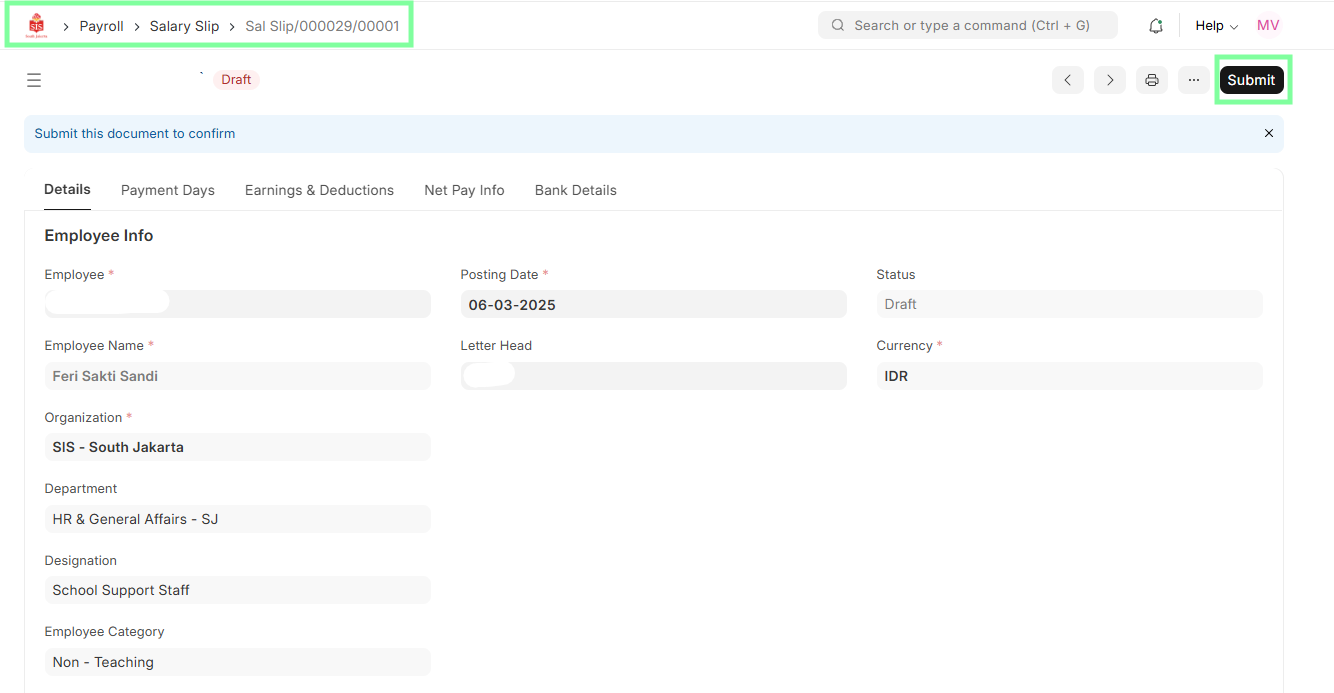Open the Bank Details tab
Image resolution: width=1334 pixels, height=693 pixels.
575,190
